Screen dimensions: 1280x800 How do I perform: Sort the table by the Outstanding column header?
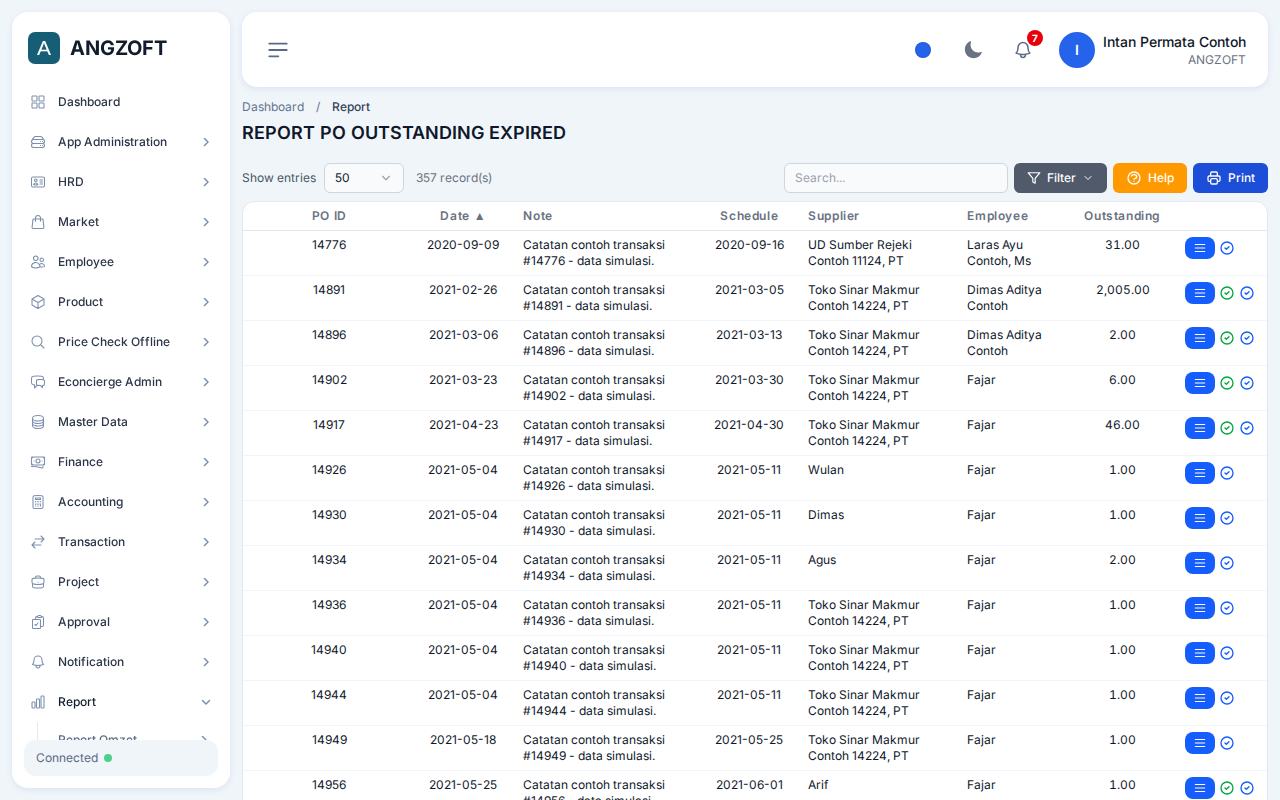pos(1122,216)
